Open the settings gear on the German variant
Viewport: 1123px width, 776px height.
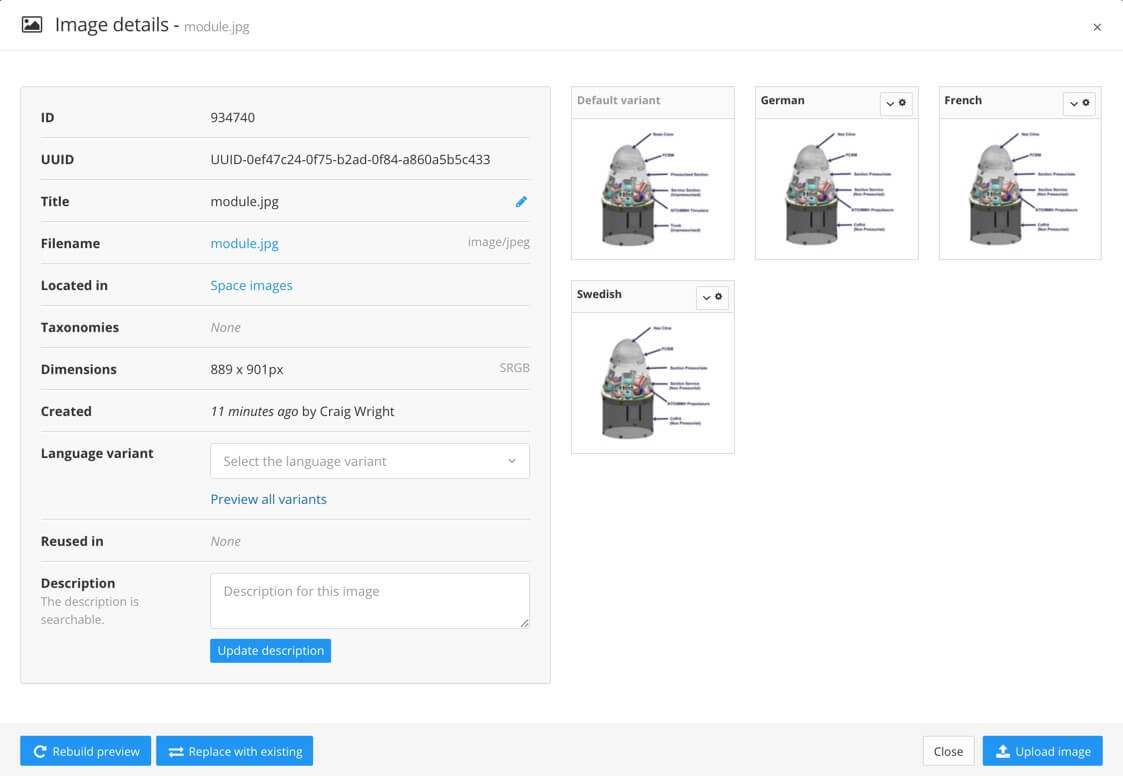(x=904, y=104)
